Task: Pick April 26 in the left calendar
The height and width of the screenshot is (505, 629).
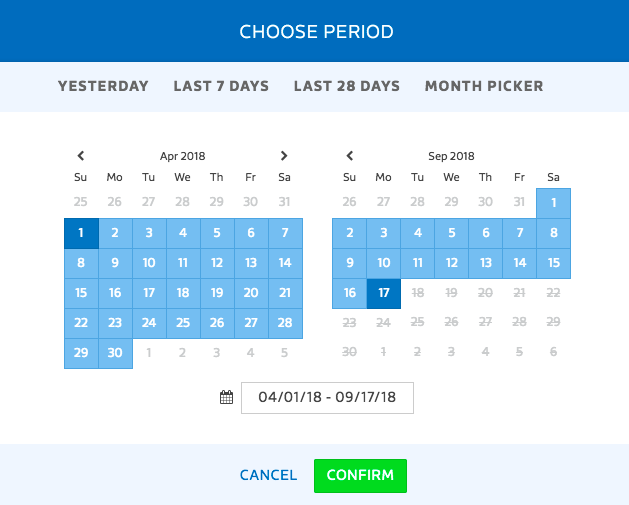Action: click(217, 323)
